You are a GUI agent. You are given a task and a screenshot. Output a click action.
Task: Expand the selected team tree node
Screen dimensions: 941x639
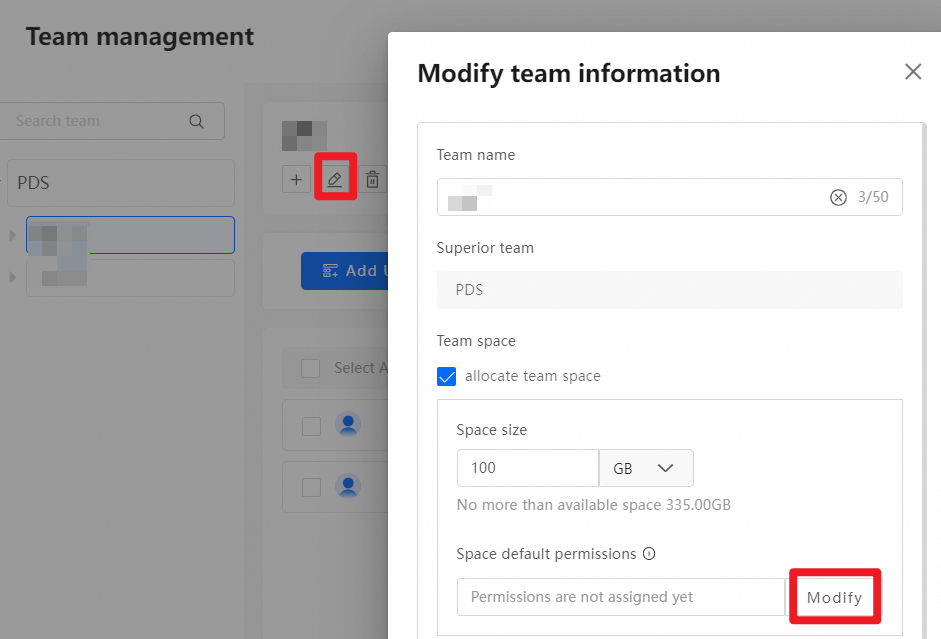13,235
